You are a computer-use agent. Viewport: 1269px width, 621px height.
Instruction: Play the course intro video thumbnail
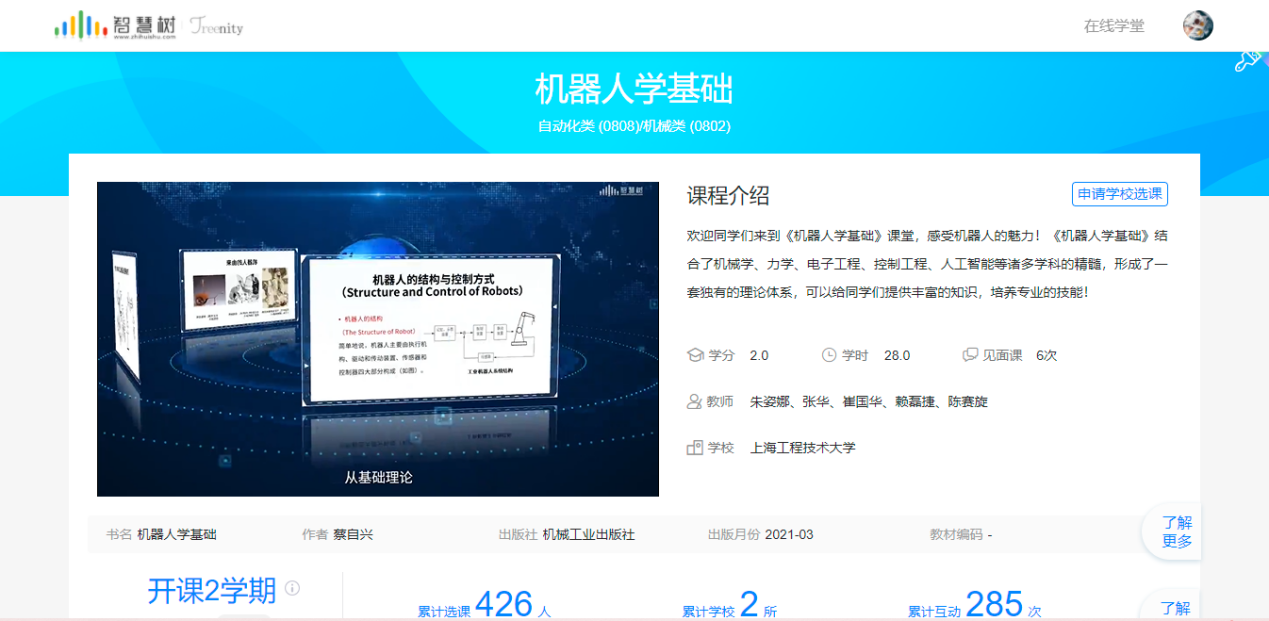click(378, 339)
